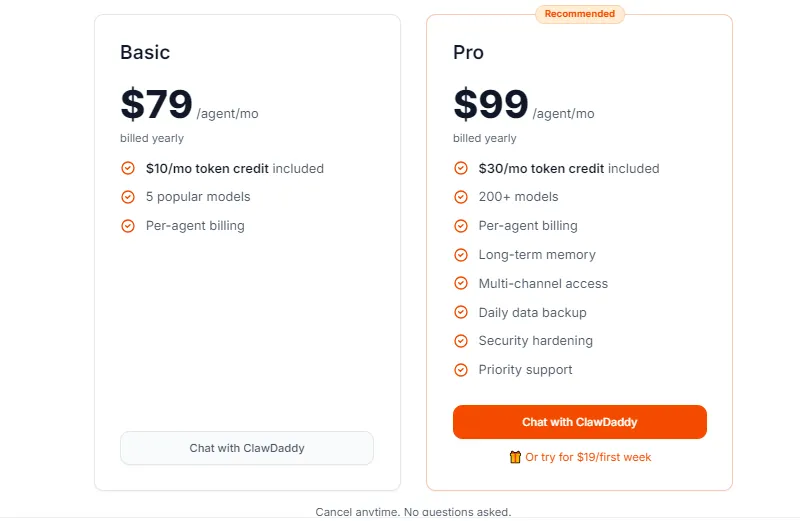Open the try for $19/first week link
The height and width of the screenshot is (521, 800).
(588, 457)
